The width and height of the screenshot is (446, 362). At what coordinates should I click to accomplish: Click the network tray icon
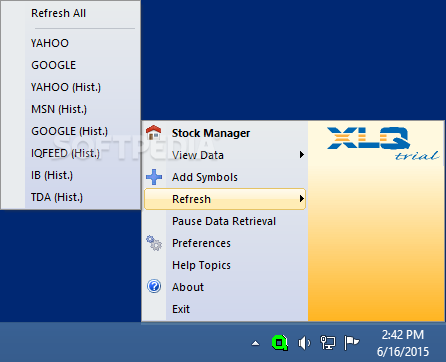tap(328, 343)
